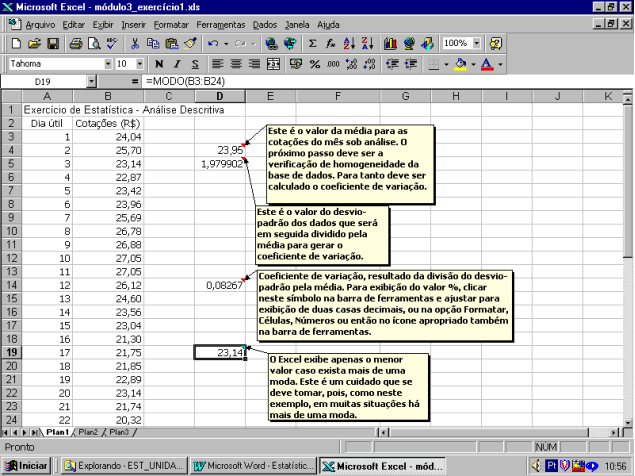
Task: Click the Merge and Center icon
Action: tap(270, 64)
